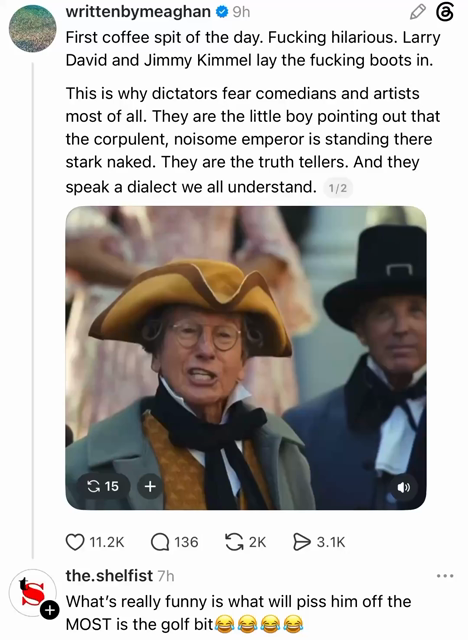Open writtenbymeaghan profile via username
Screen dimensions: 468x640
point(138,12)
